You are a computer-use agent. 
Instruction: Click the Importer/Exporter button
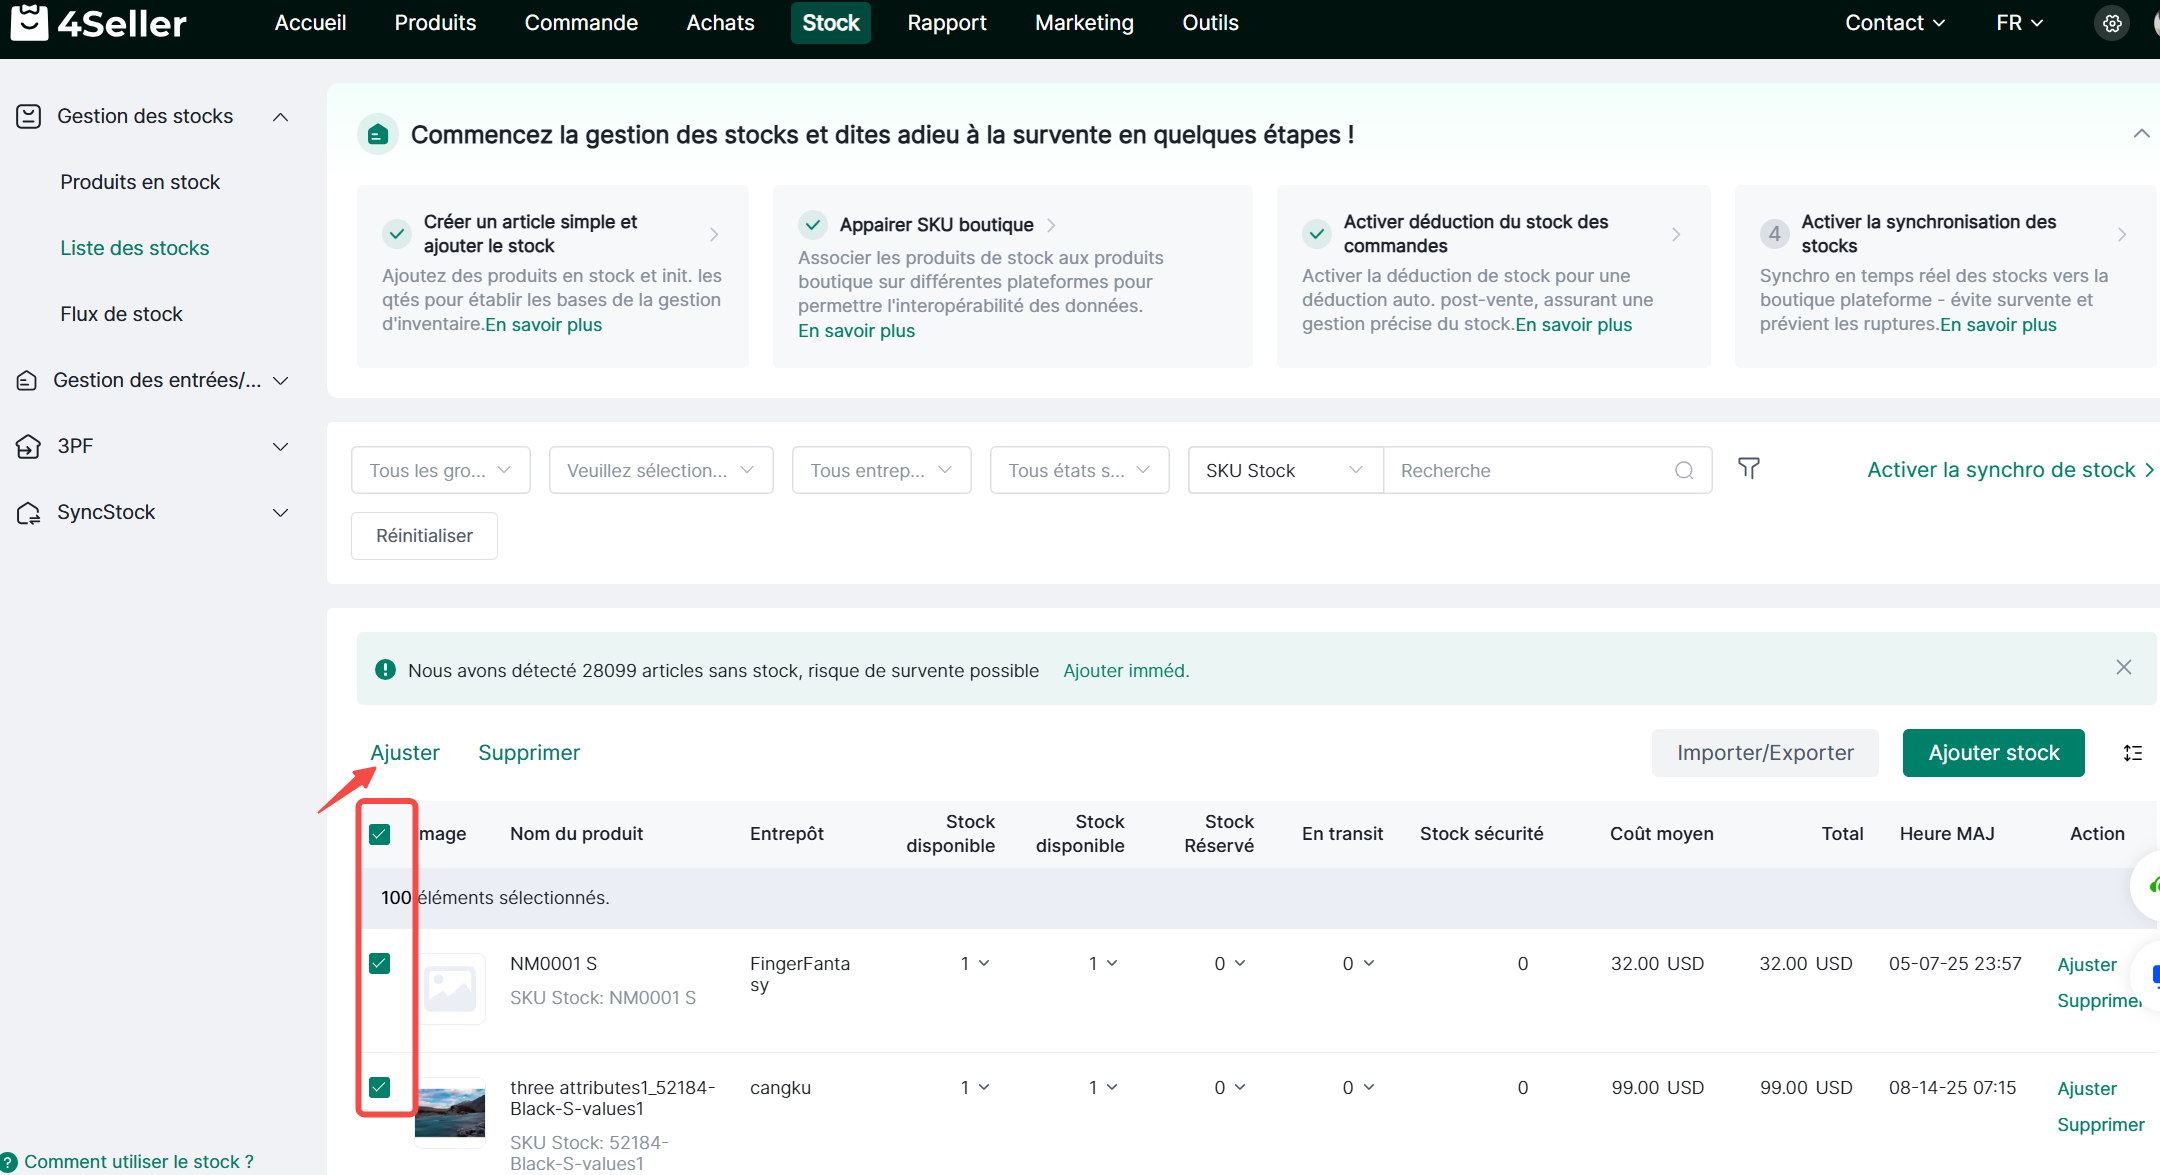pyautogui.click(x=1764, y=753)
